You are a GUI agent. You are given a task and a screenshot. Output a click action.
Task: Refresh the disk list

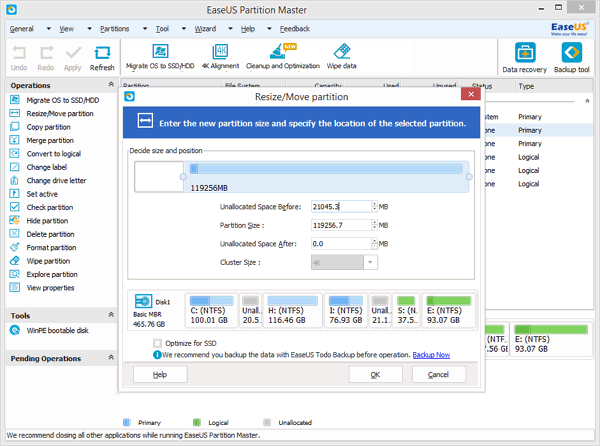click(102, 58)
